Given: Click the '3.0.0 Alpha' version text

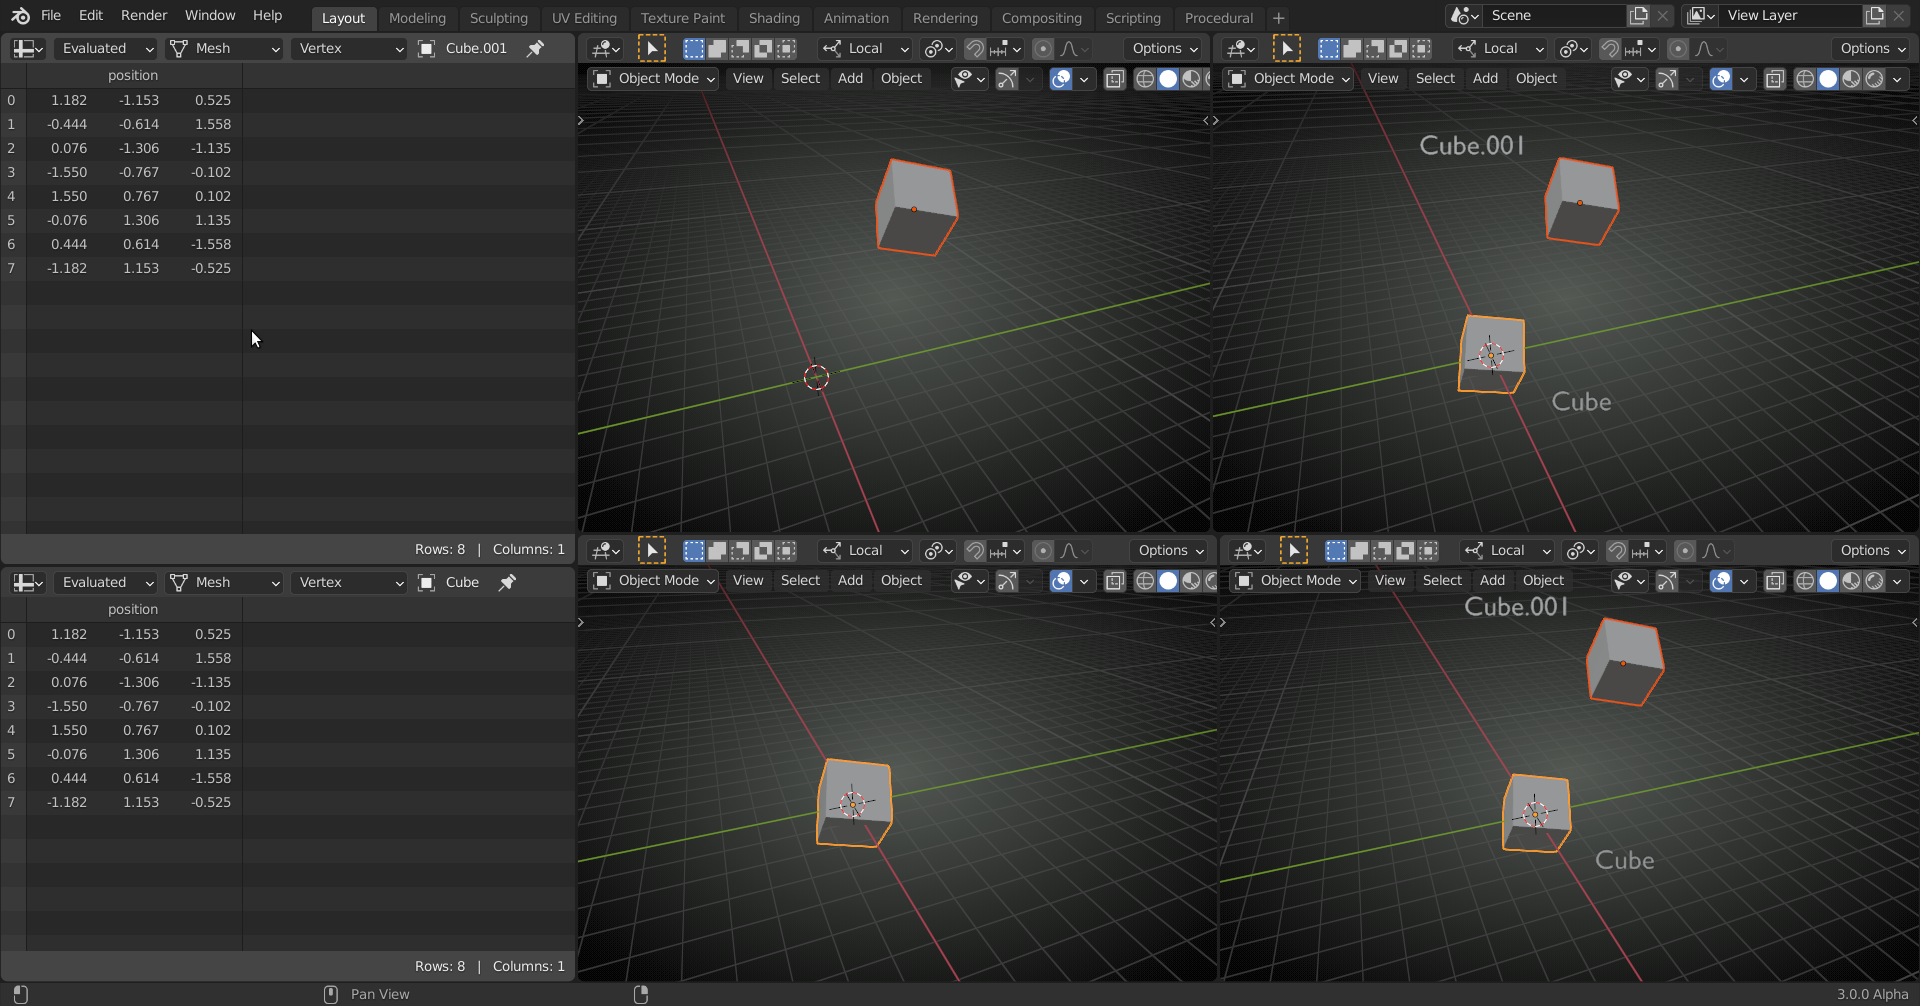Looking at the screenshot, I should 1872,994.
